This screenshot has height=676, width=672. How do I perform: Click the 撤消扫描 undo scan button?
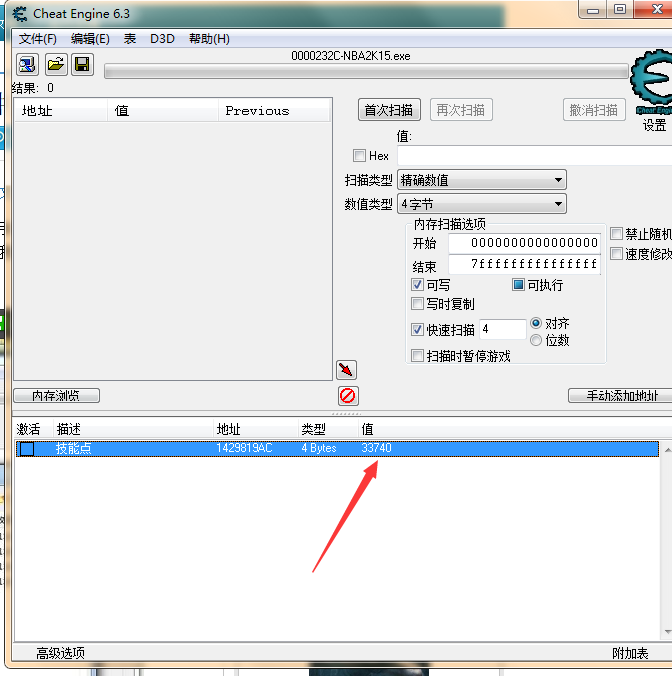coord(594,110)
